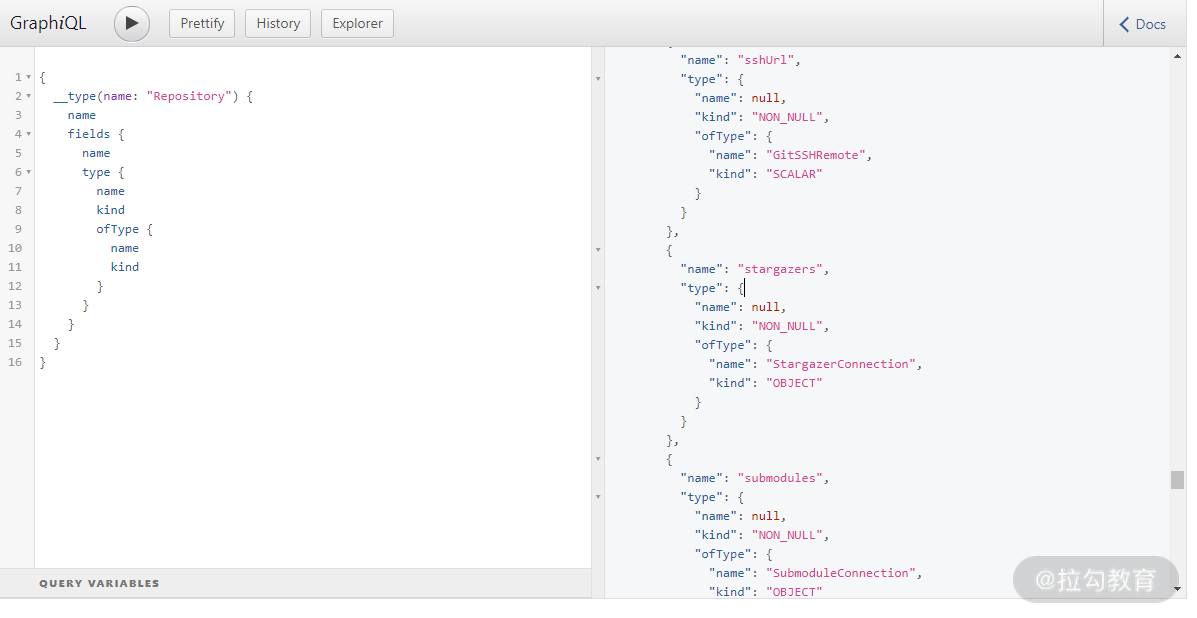
Task: Toggle the Explorer panel
Action: click(x=357, y=23)
